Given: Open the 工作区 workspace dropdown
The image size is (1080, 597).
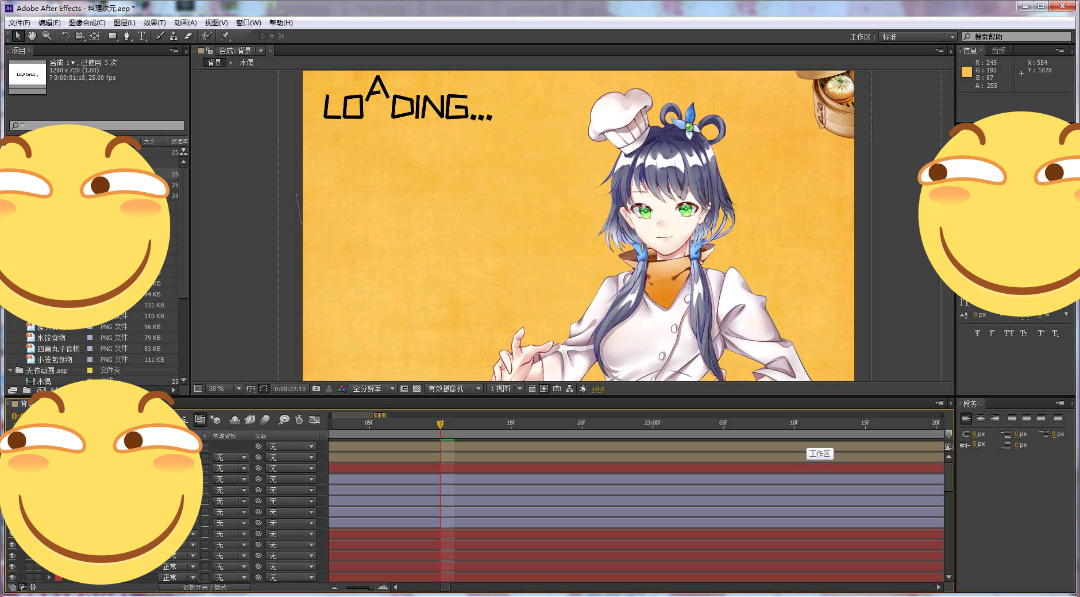Looking at the screenshot, I should [x=918, y=36].
